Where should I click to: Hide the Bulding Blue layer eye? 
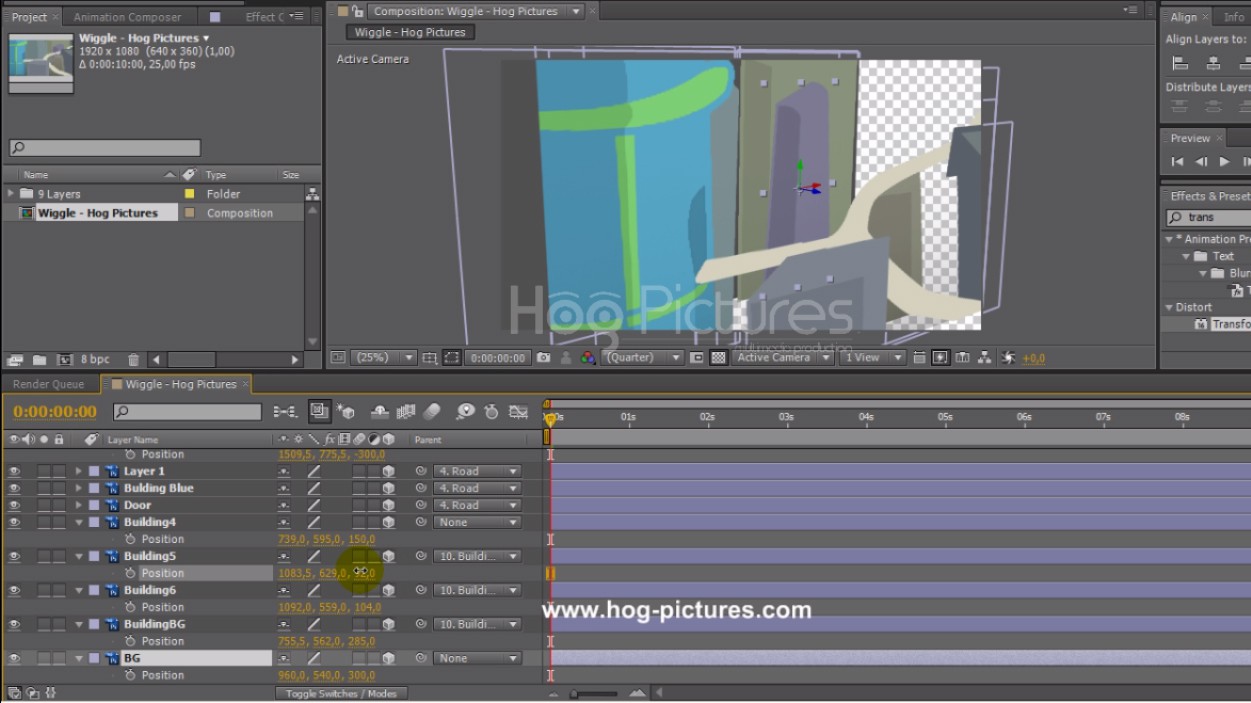coord(14,488)
